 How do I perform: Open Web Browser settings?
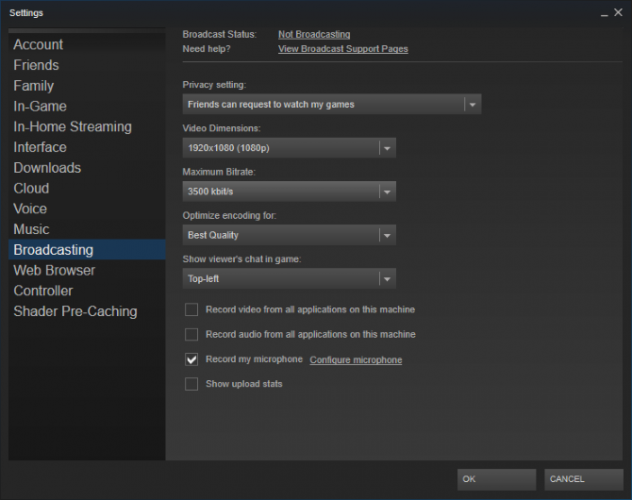[87, 270]
